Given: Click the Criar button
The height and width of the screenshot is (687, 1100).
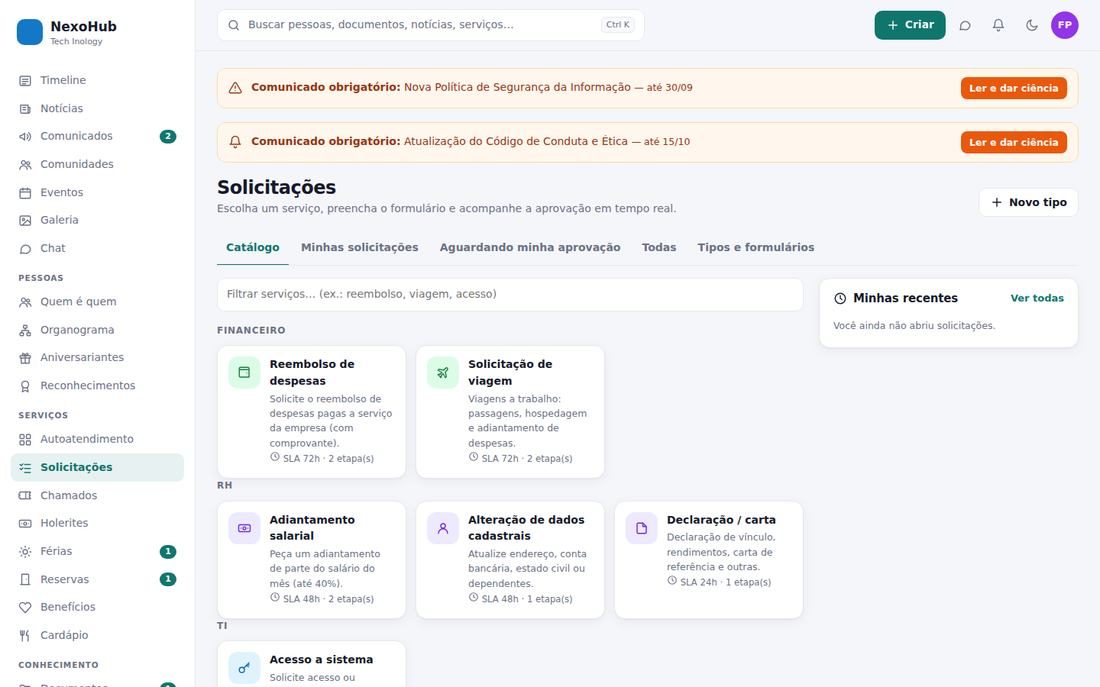Looking at the screenshot, I should (910, 25).
